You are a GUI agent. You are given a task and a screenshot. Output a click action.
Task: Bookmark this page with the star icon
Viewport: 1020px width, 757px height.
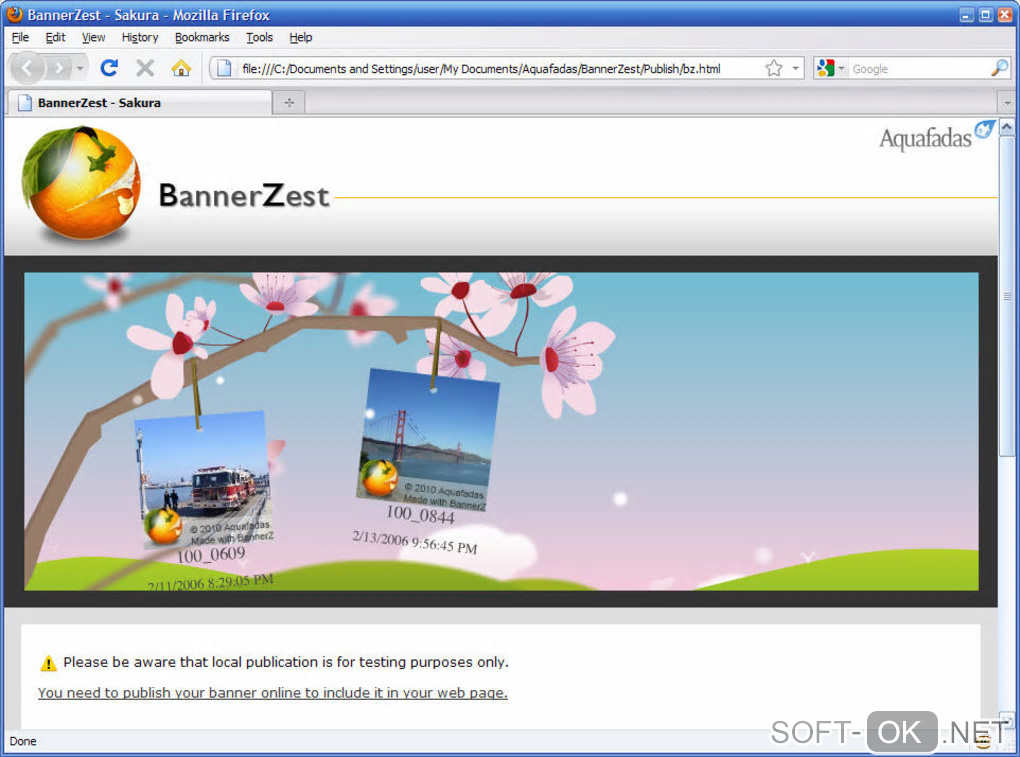click(x=773, y=68)
